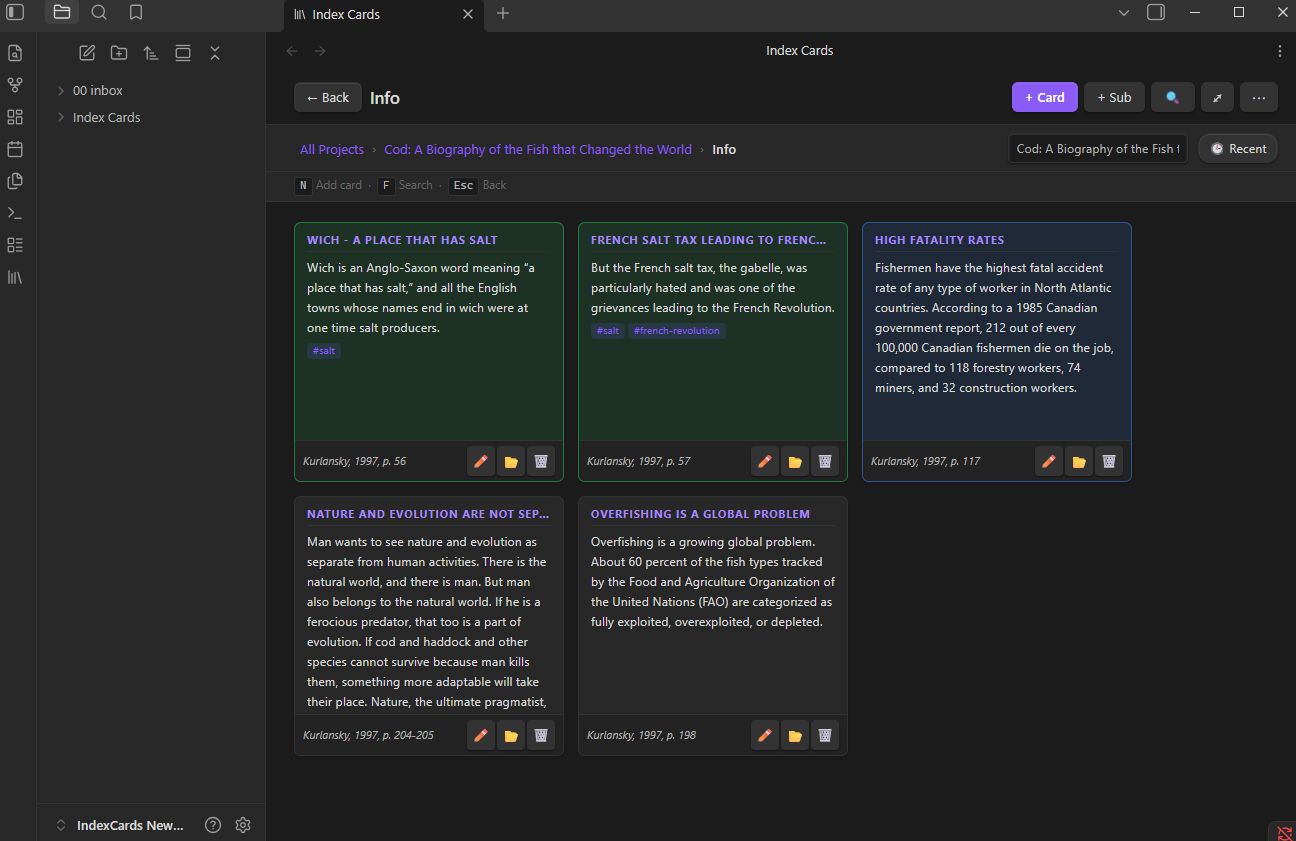Change the file explorer sort order

coord(151,53)
